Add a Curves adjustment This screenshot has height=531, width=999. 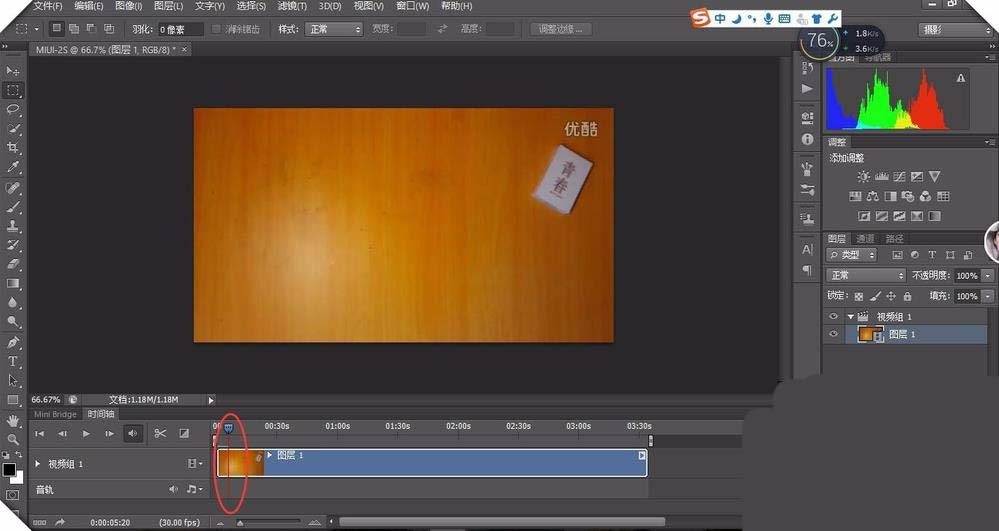pos(899,177)
